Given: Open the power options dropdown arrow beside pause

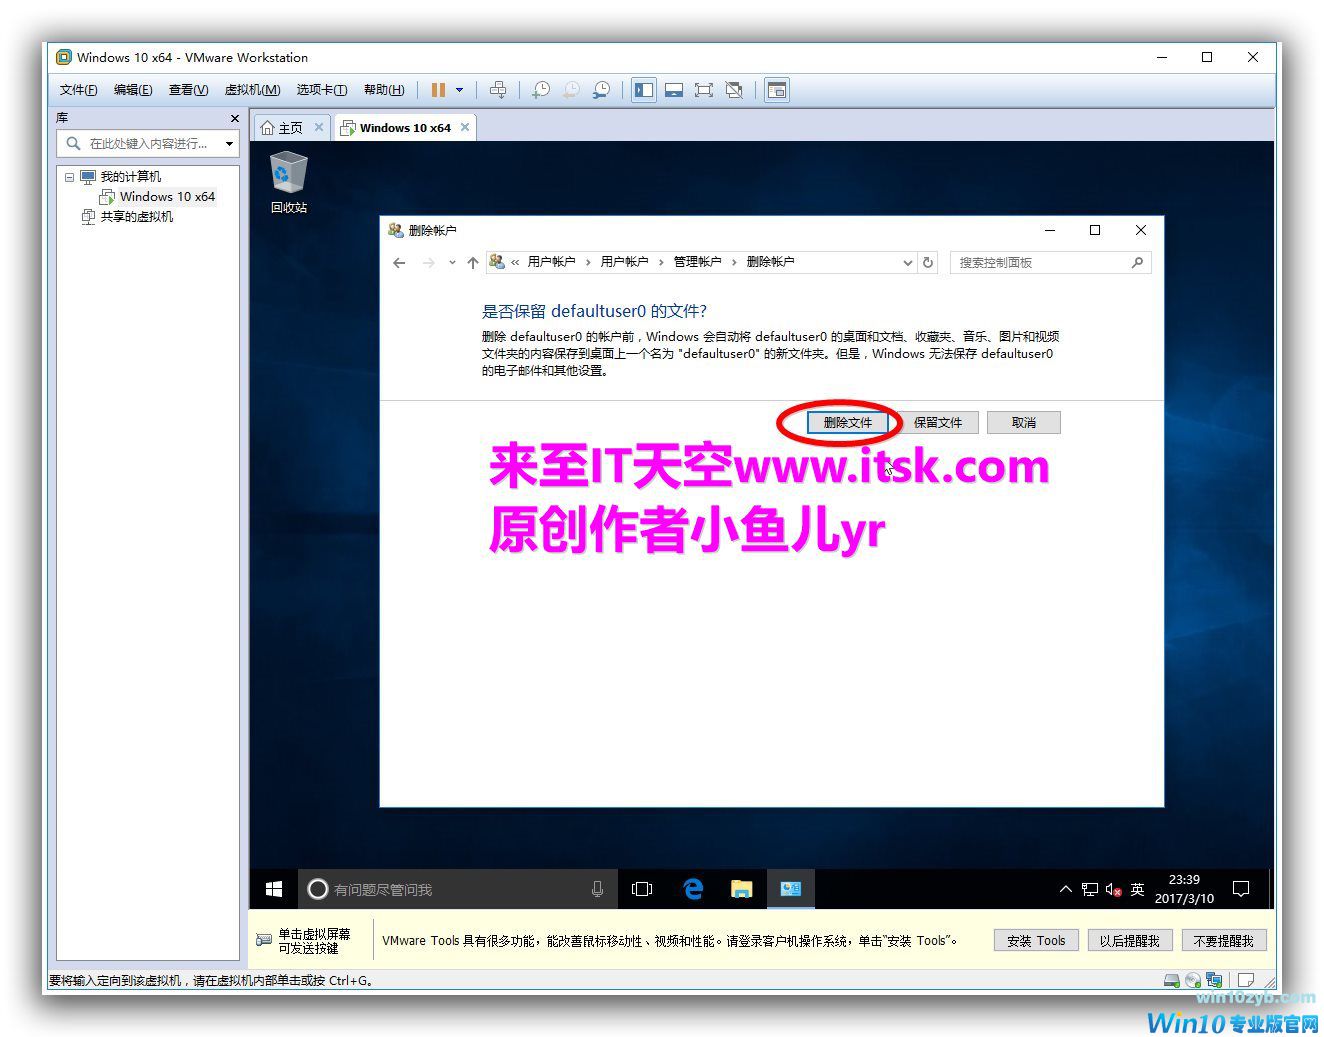Looking at the screenshot, I should coord(460,90).
